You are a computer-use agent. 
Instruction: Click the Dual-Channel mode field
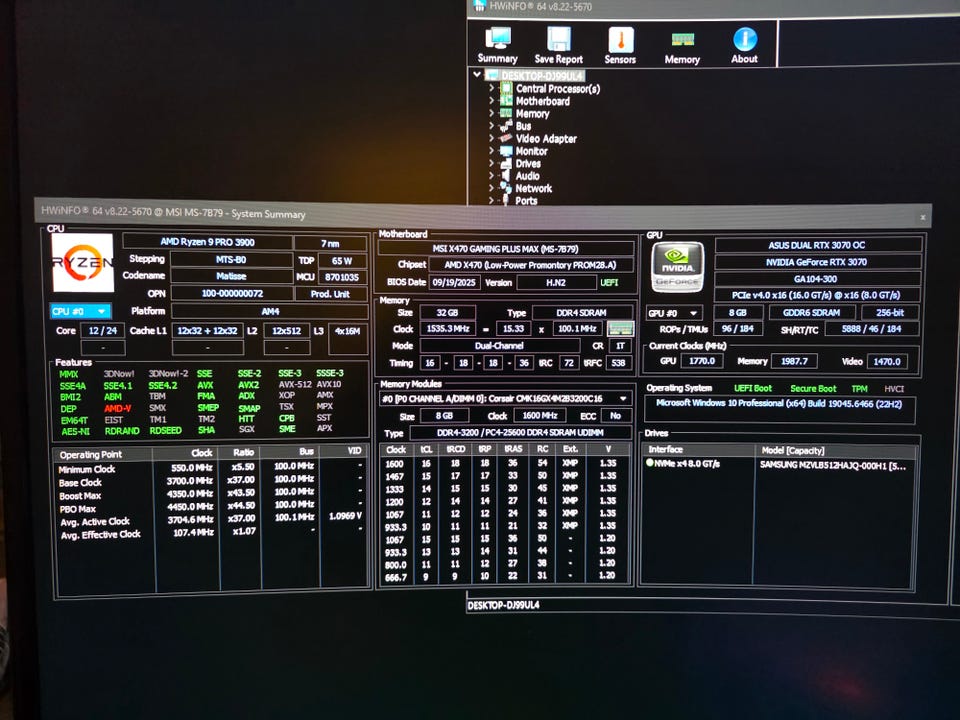point(499,345)
